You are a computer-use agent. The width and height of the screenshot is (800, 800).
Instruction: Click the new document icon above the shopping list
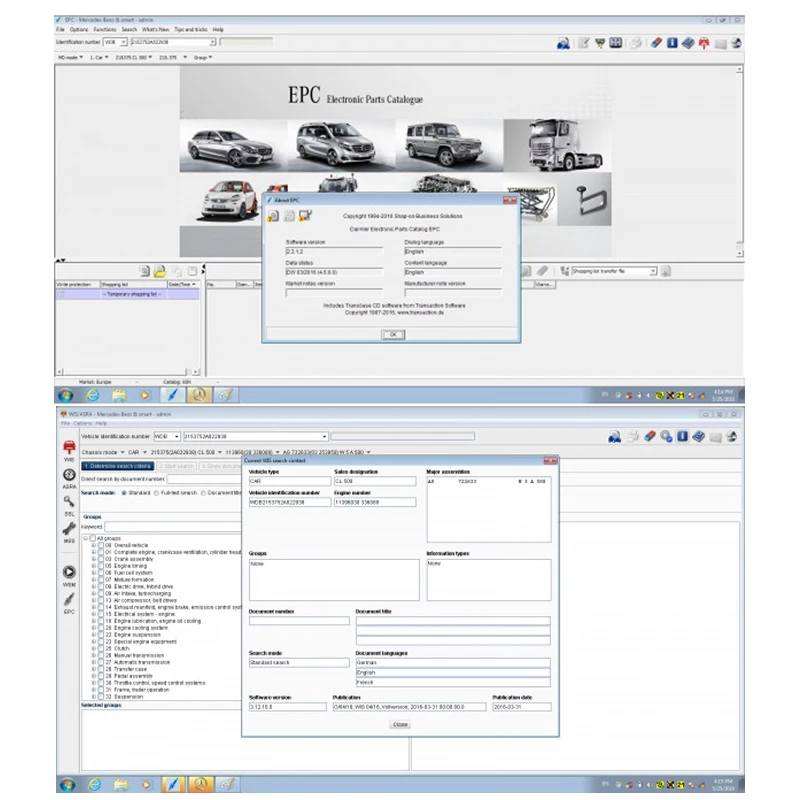tap(144, 271)
